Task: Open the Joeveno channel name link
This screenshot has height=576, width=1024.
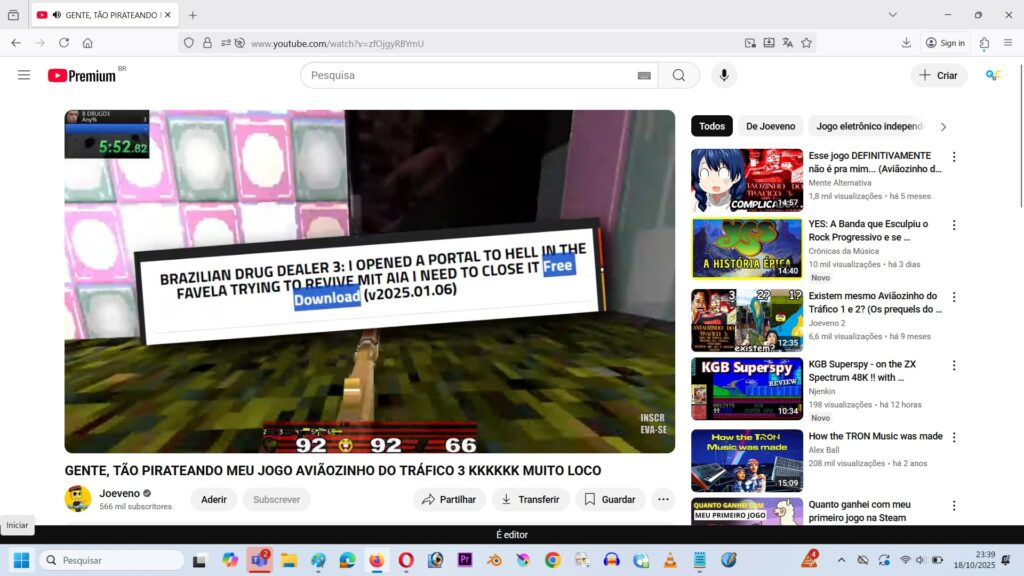Action: (x=119, y=493)
